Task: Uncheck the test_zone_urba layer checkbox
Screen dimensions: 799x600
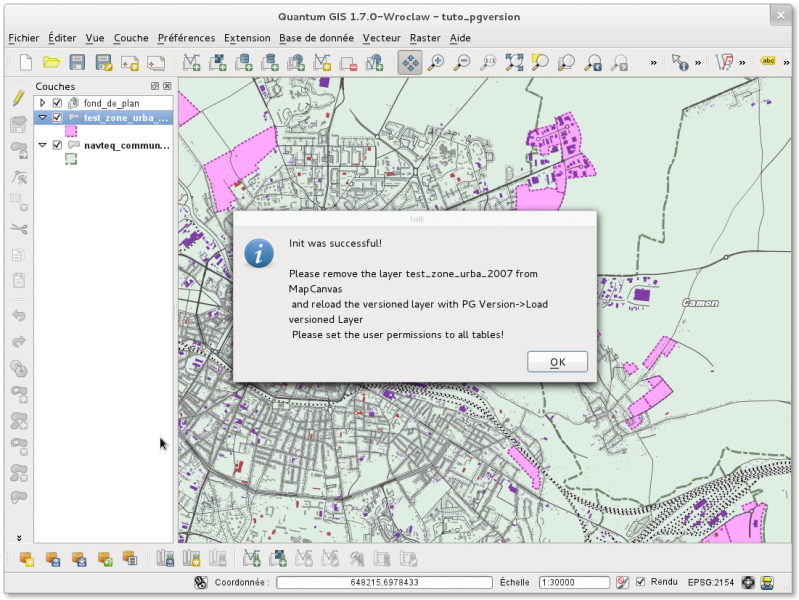Action: tap(57, 117)
